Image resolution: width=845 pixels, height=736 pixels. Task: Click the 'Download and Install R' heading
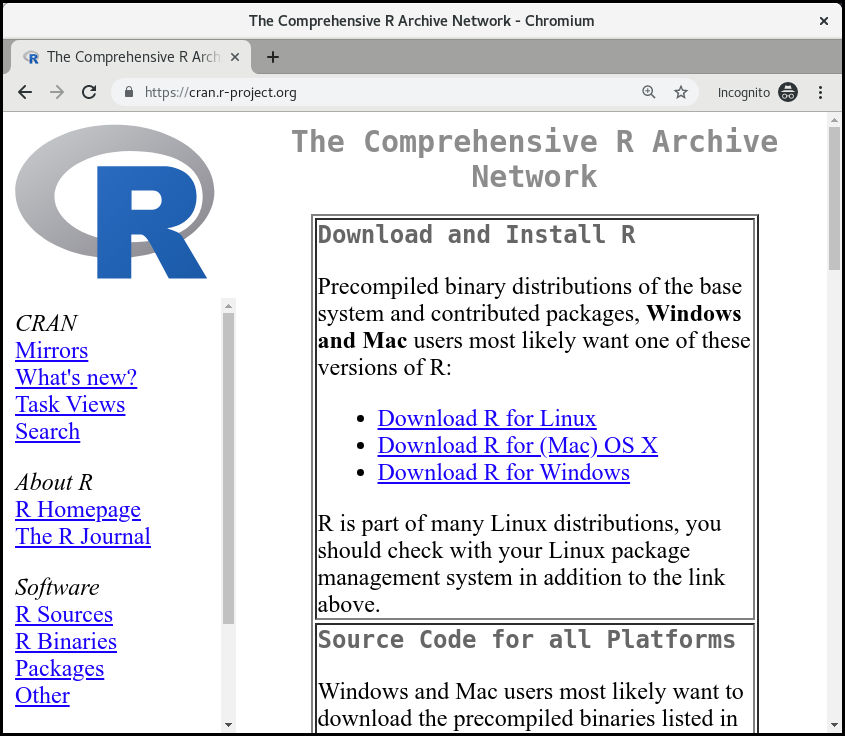(x=476, y=235)
